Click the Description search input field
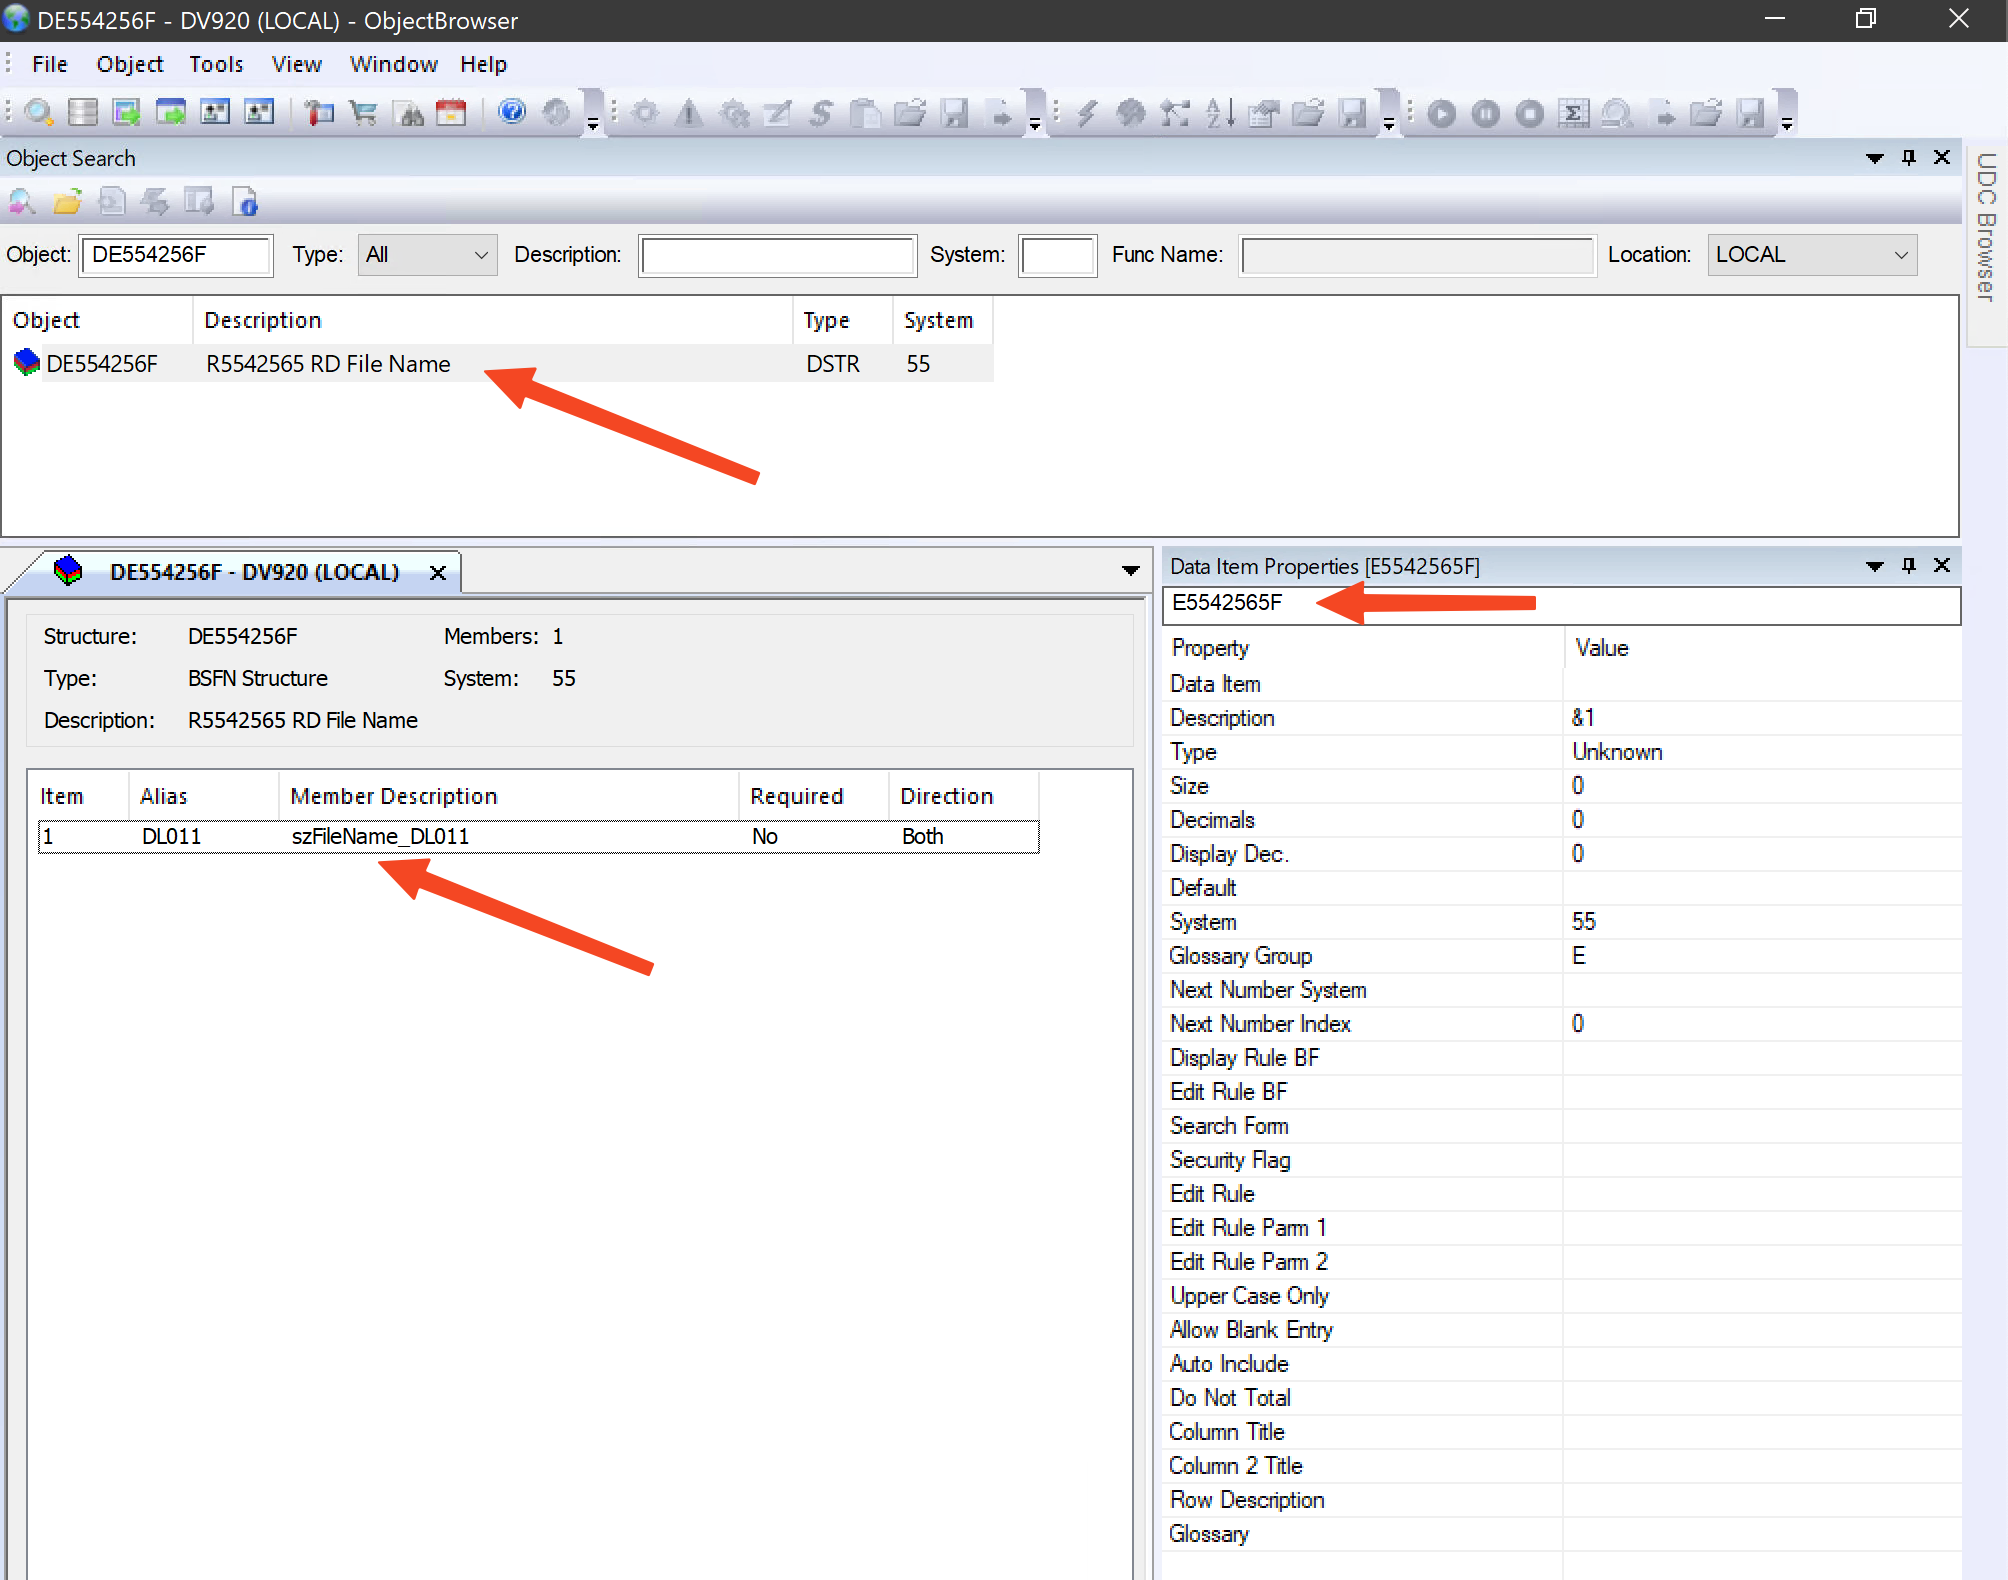Screen dimensions: 2008x1580 (777, 256)
